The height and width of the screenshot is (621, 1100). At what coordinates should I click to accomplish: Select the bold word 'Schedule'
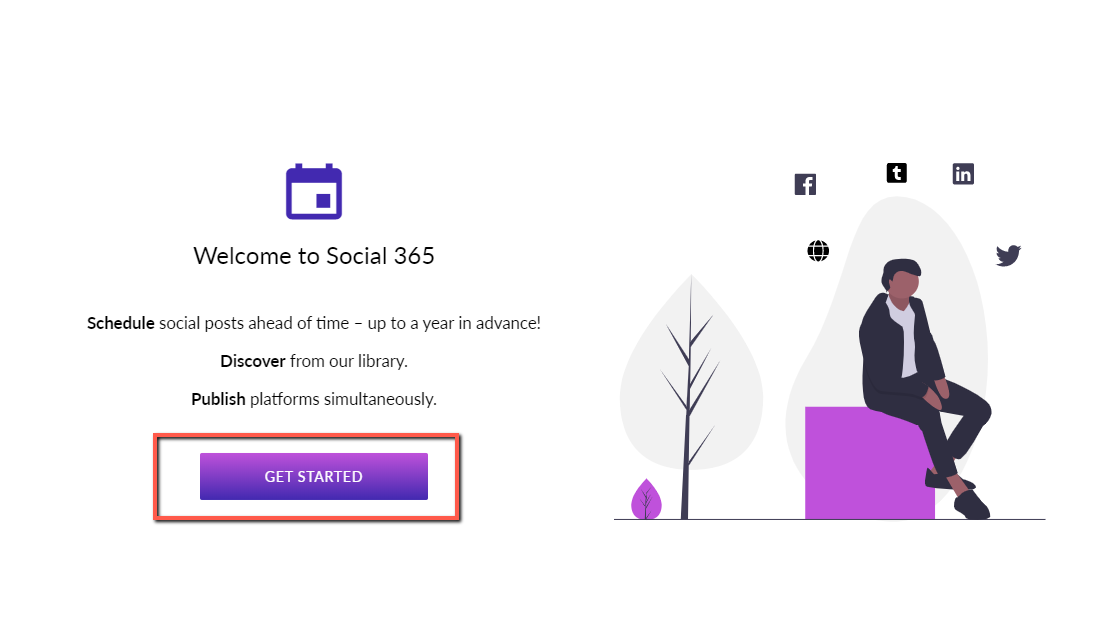[x=121, y=323]
